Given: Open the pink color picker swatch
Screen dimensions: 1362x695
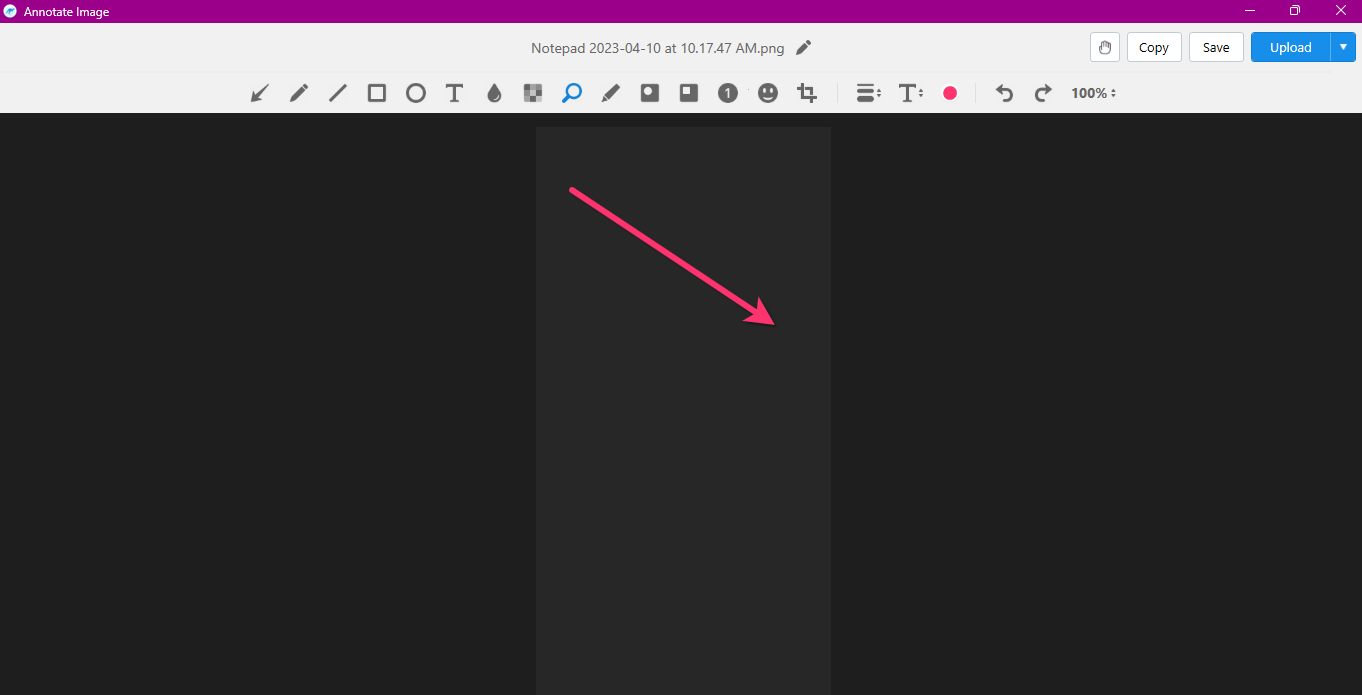Looking at the screenshot, I should [950, 93].
